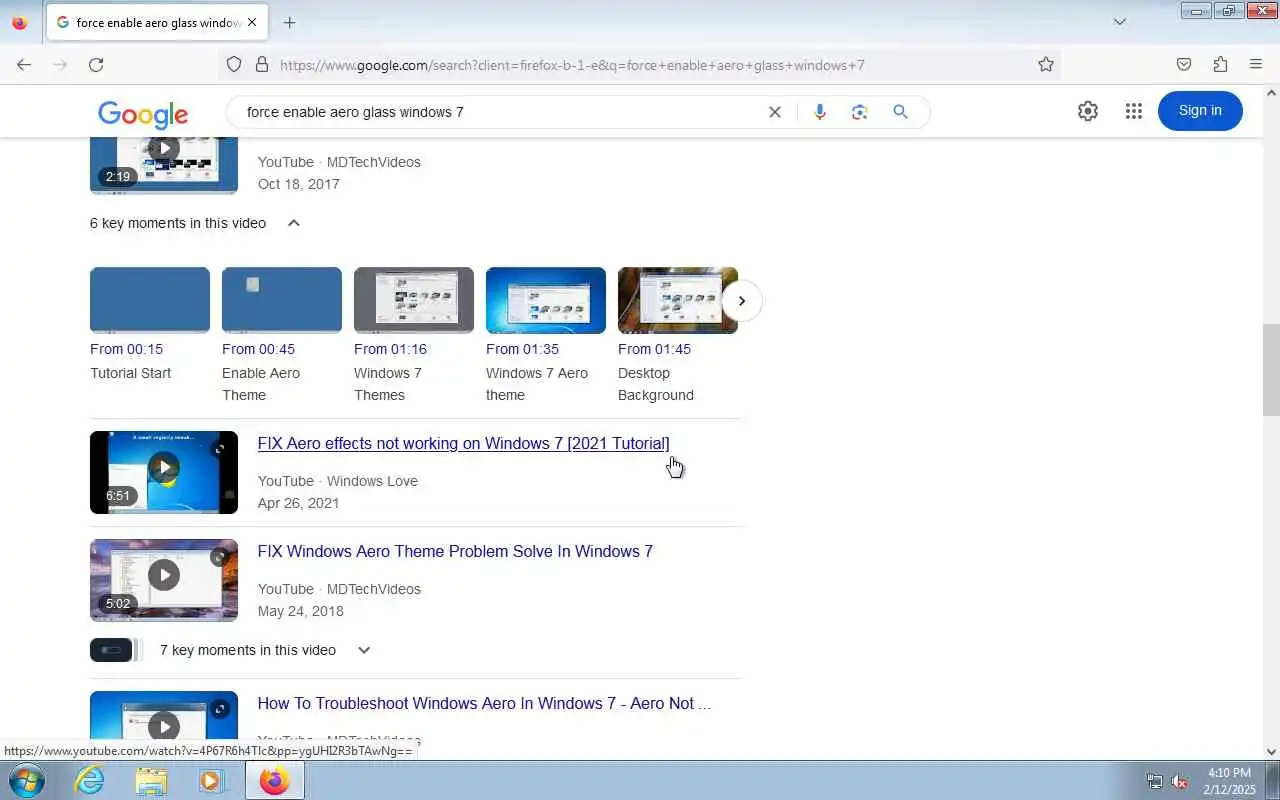Open FIX Windows Aero Theme Problem link
The width and height of the screenshot is (1280, 800).
(455, 551)
